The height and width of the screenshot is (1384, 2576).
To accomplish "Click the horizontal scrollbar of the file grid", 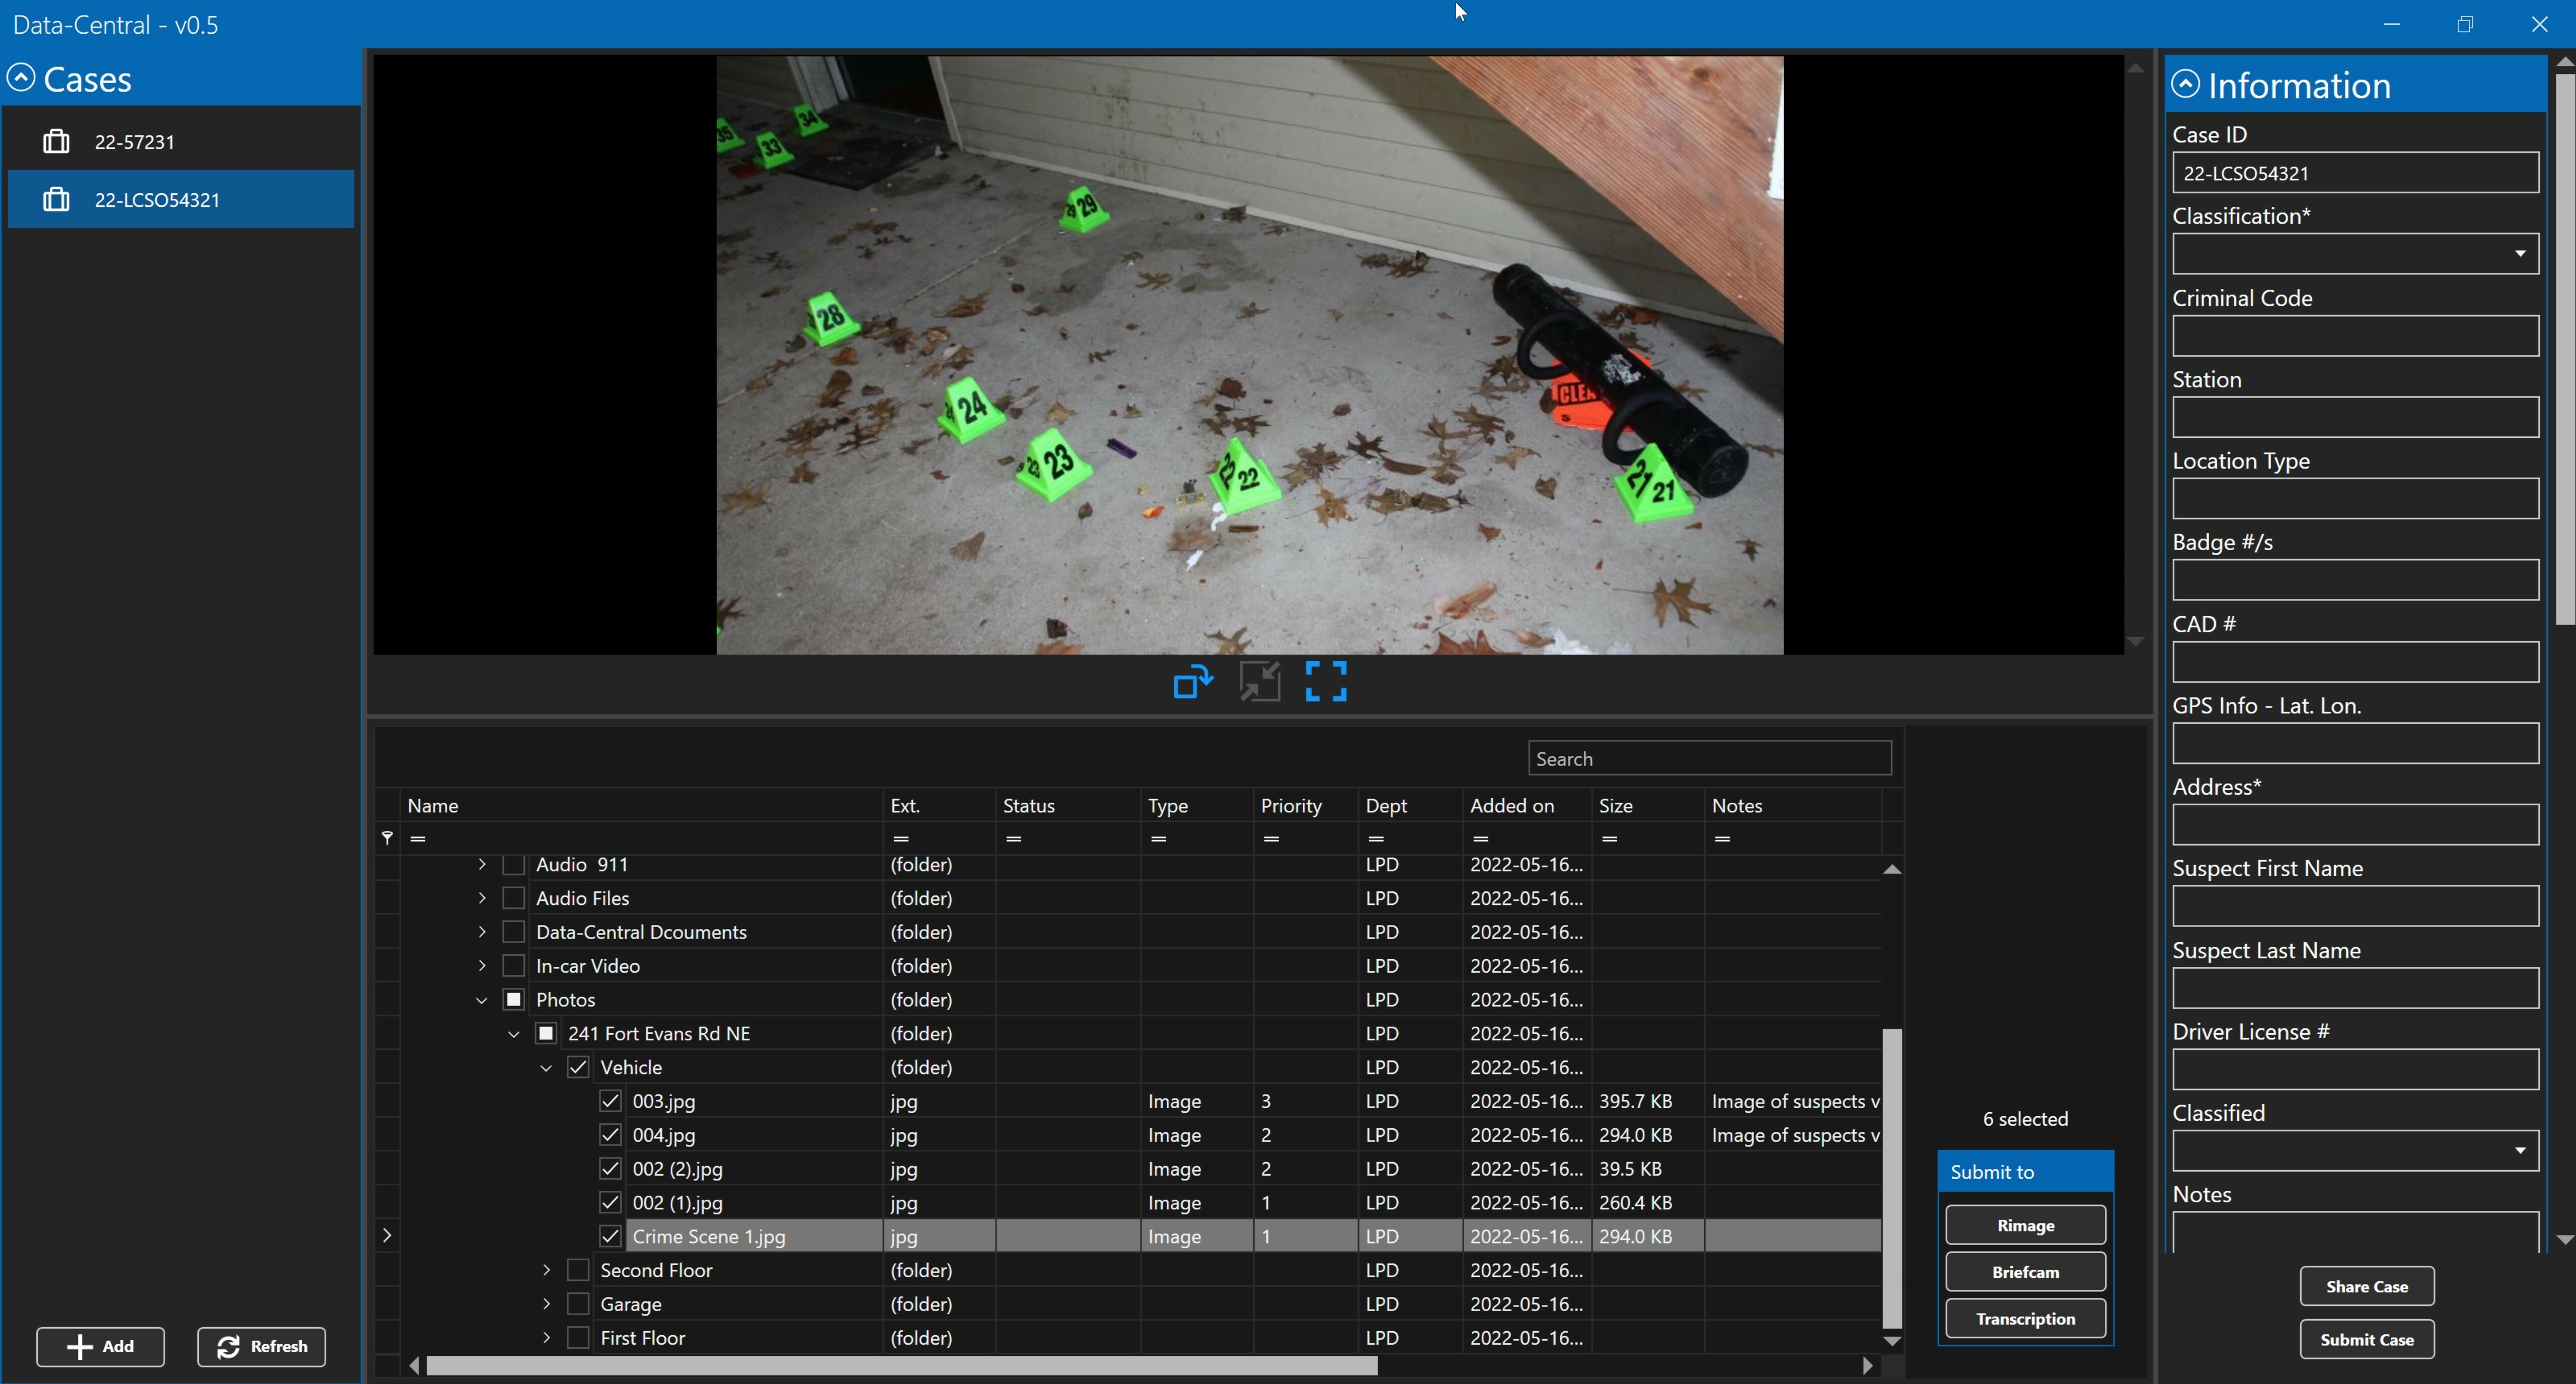I will coord(901,1366).
